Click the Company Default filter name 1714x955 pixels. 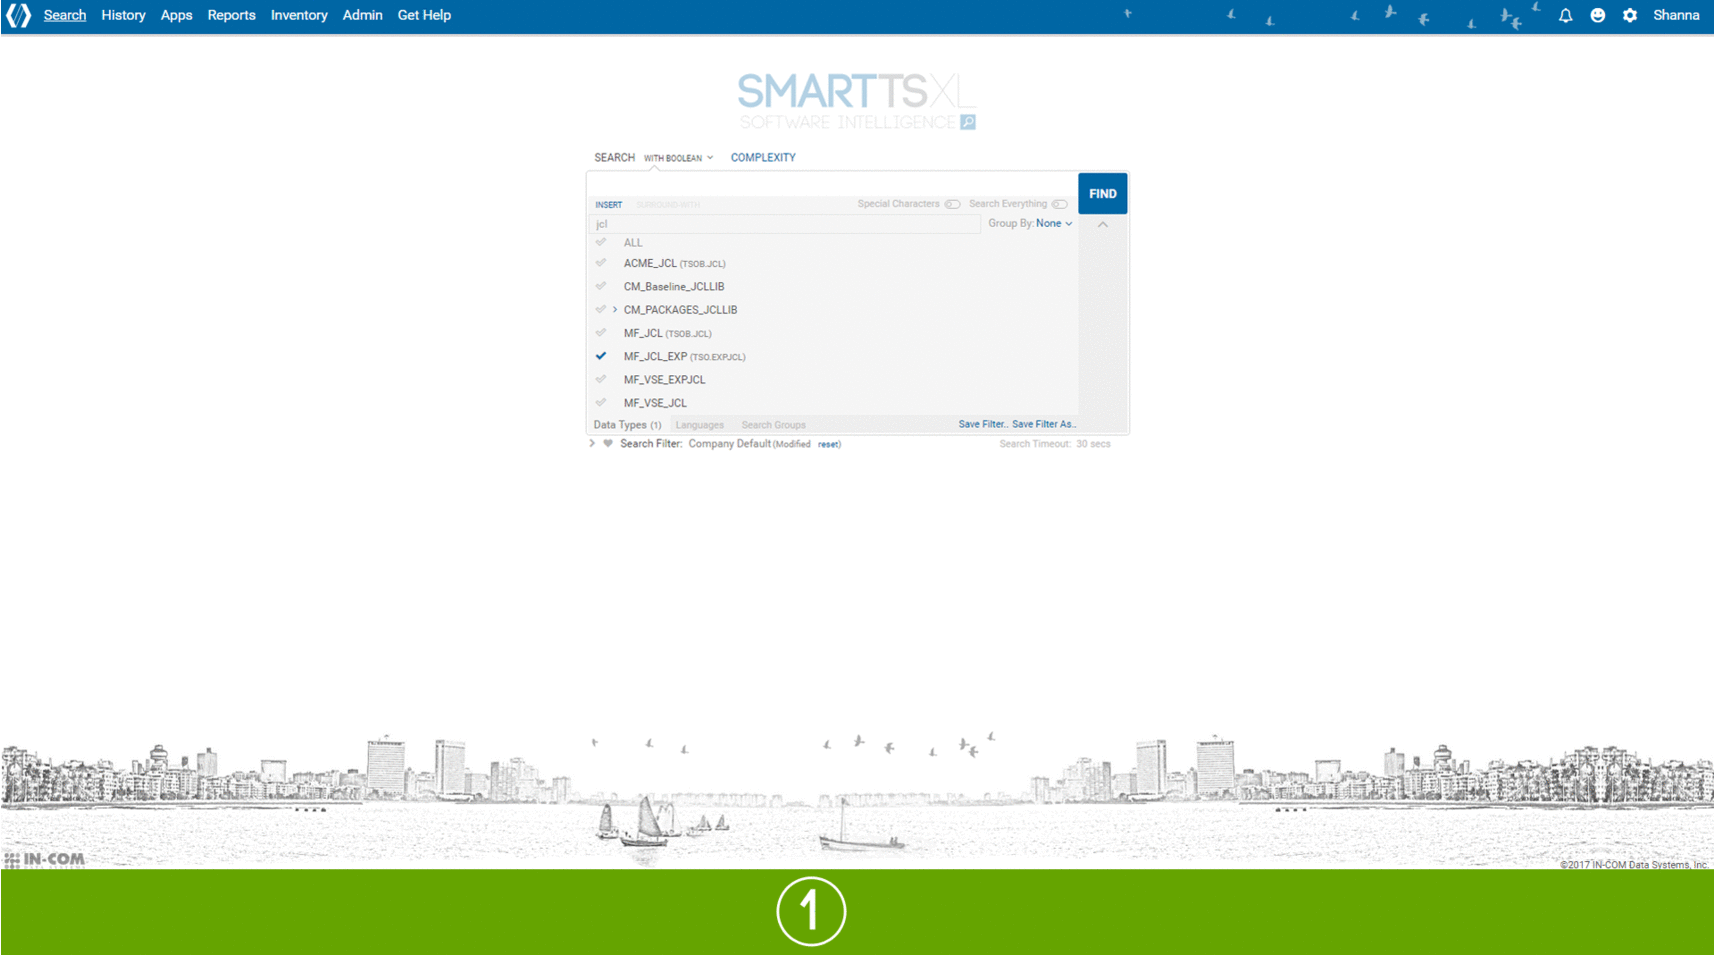point(729,443)
